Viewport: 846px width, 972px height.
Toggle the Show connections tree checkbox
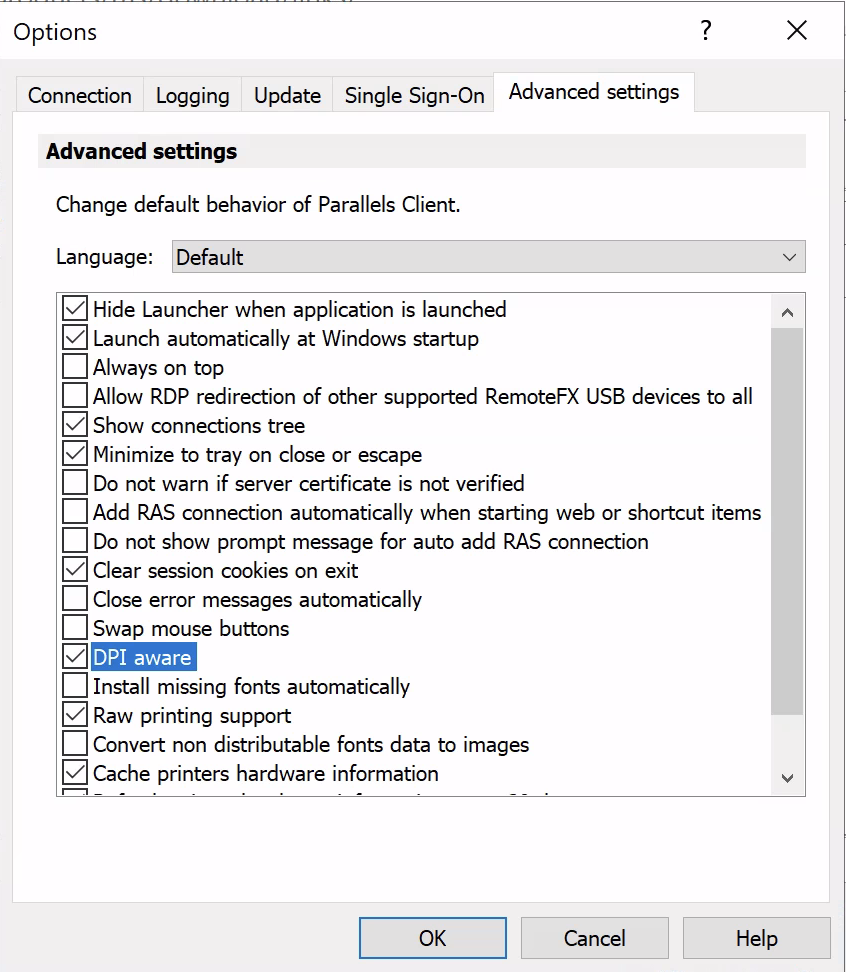pyautogui.click(x=75, y=425)
